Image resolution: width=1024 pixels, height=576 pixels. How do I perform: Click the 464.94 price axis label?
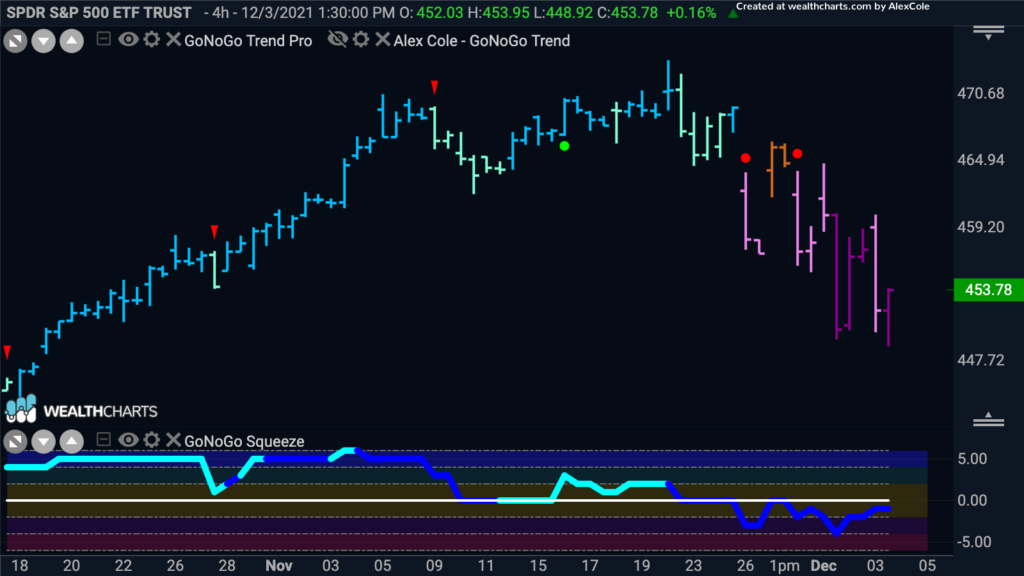[x=981, y=160]
